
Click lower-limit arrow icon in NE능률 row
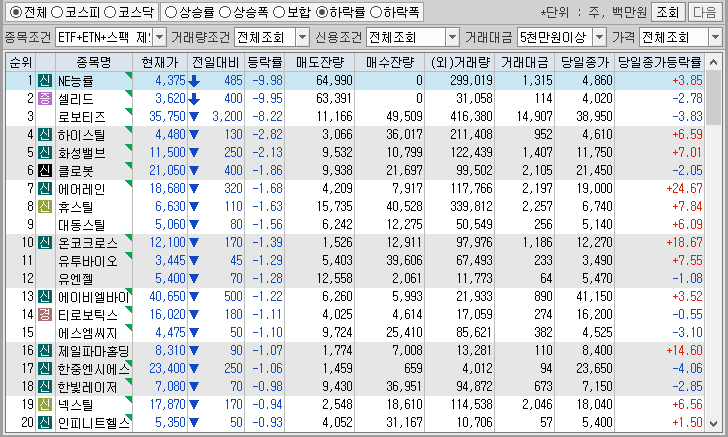point(194,81)
